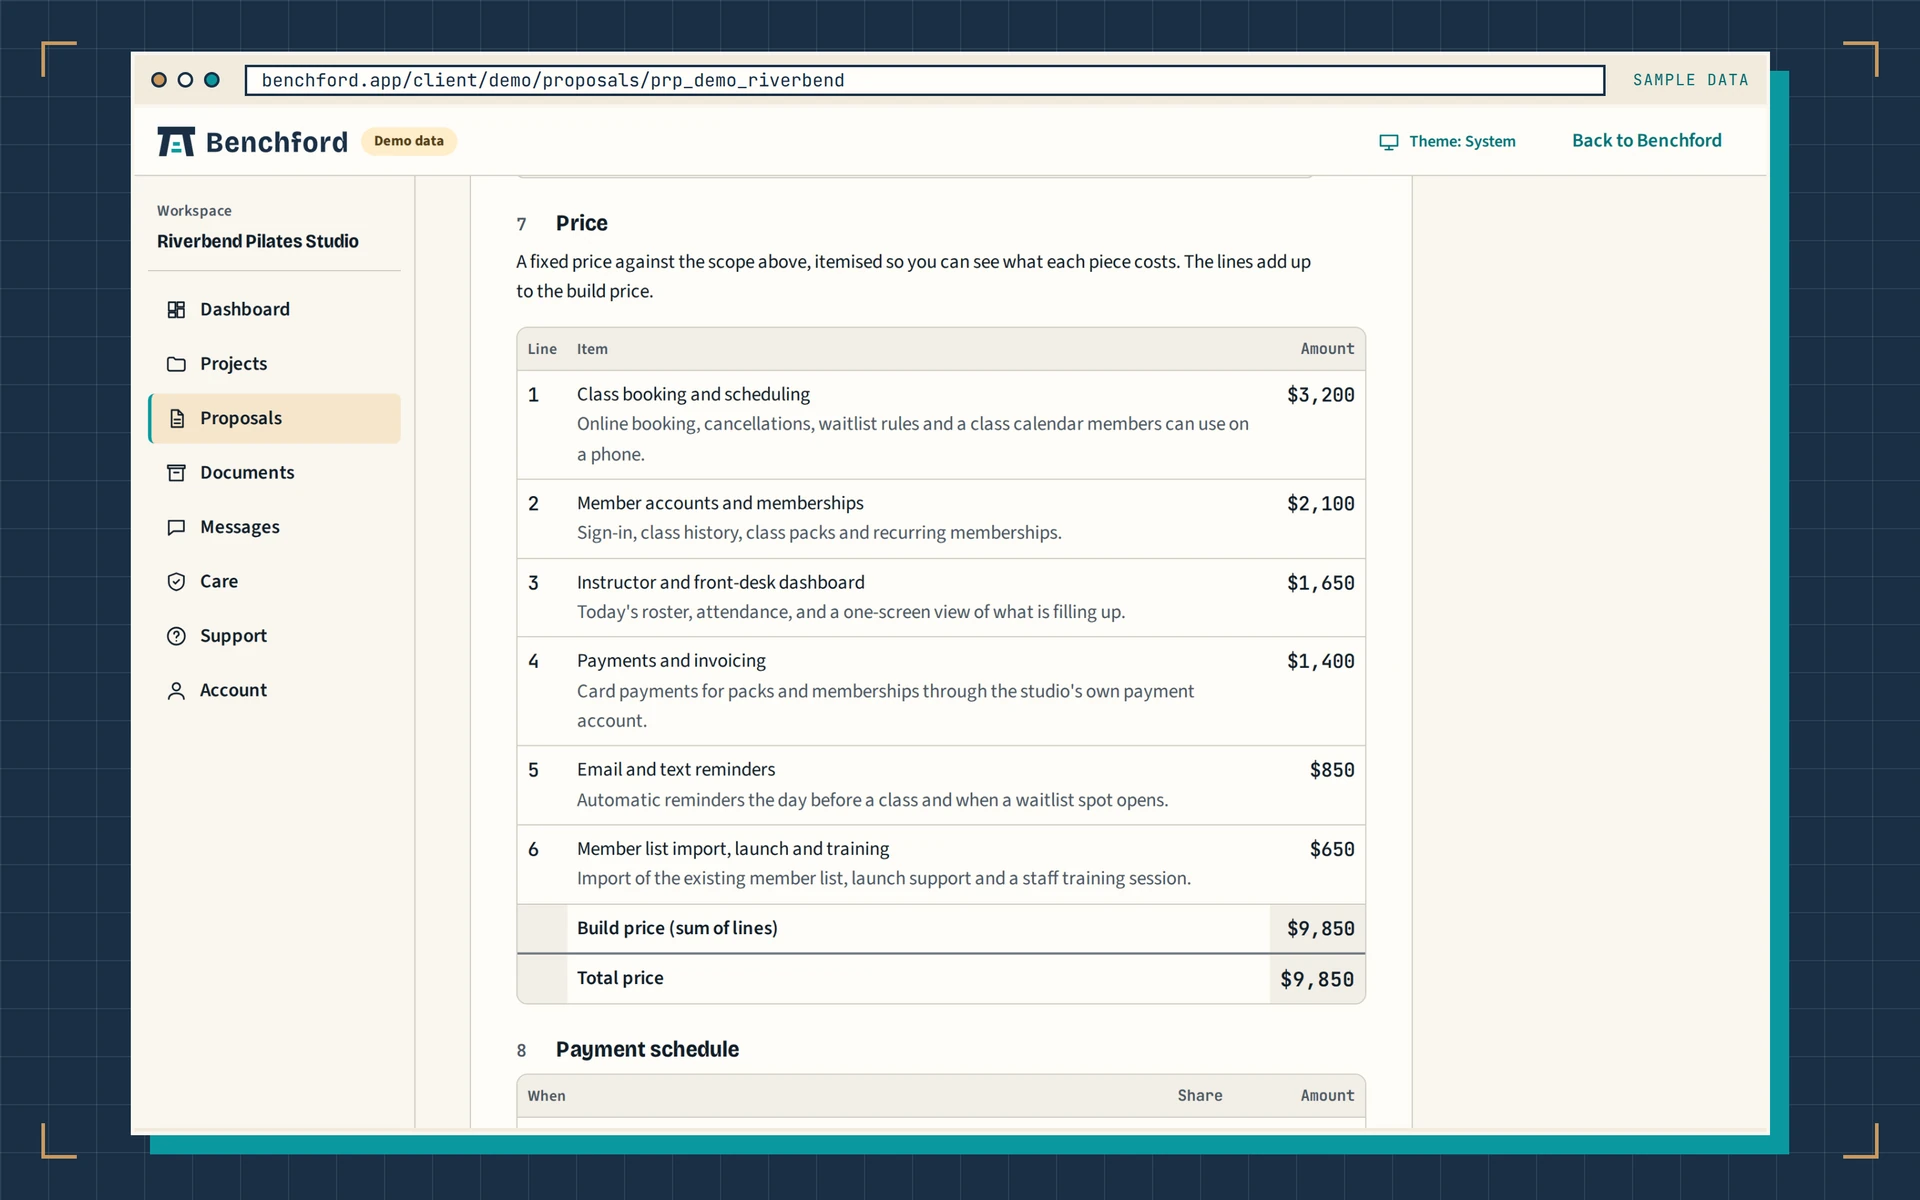Click the Messages chat bubble icon
This screenshot has width=1920, height=1200.
(176, 527)
